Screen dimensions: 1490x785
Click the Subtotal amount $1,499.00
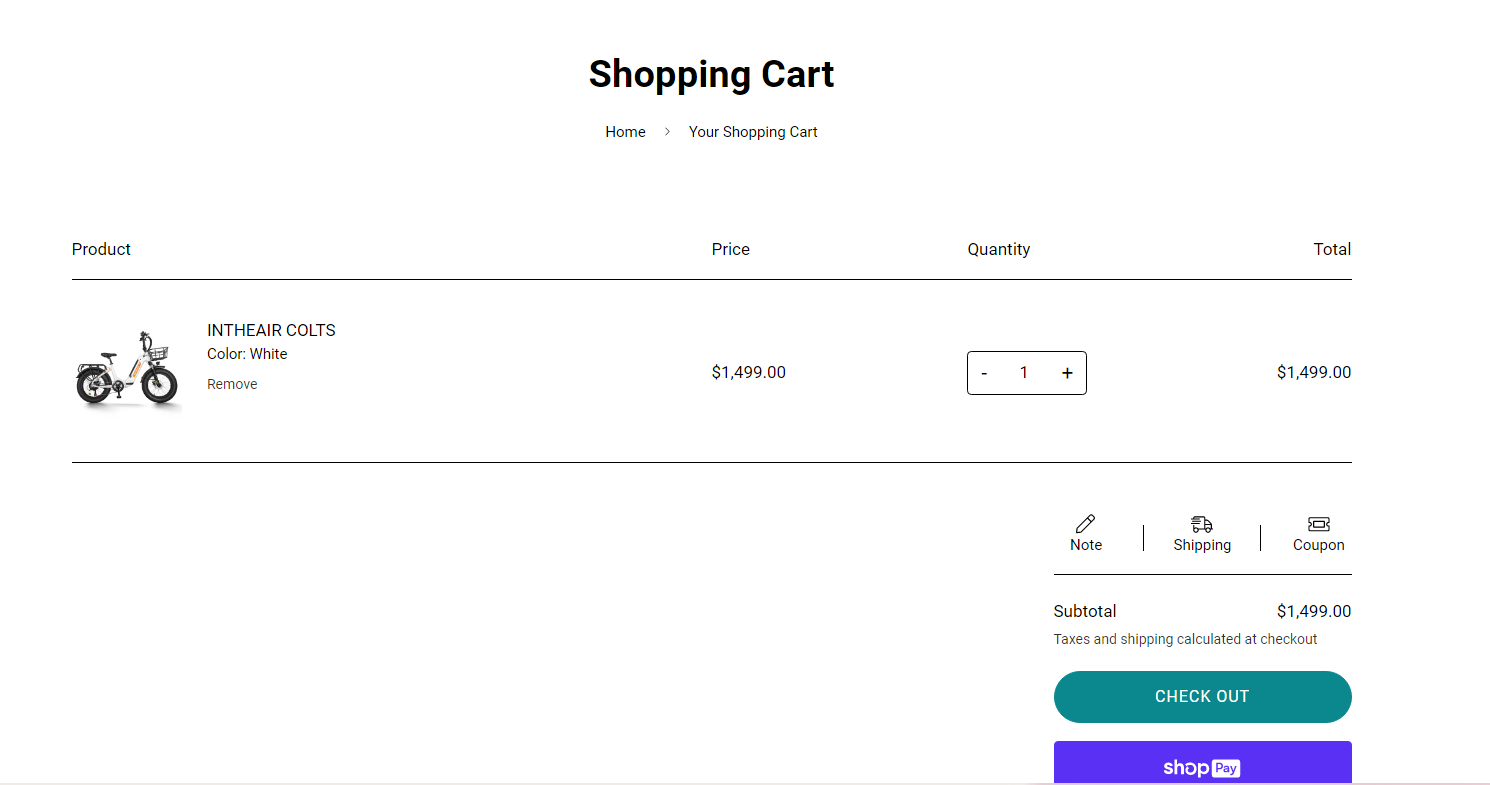tap(1314, 612)
